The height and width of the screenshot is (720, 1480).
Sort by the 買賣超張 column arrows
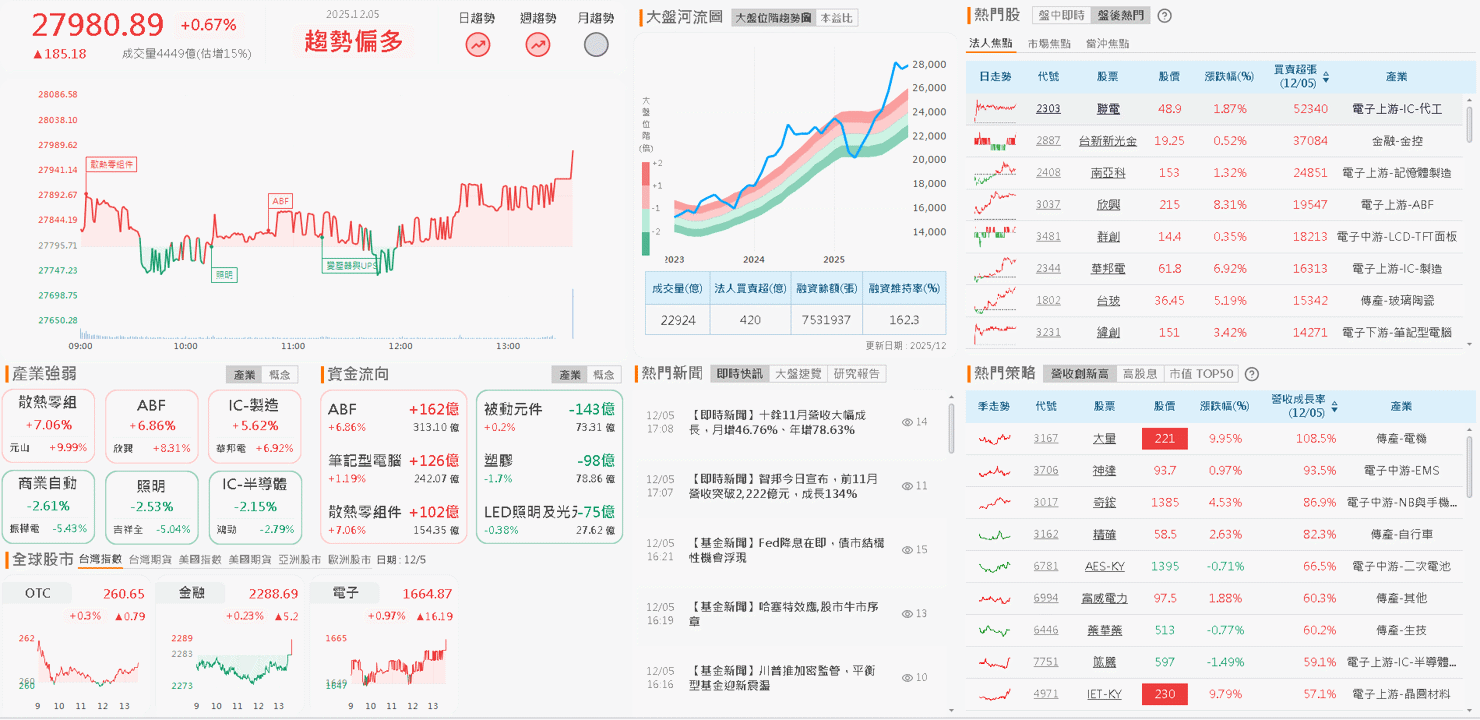click(x=1326, y=76)
